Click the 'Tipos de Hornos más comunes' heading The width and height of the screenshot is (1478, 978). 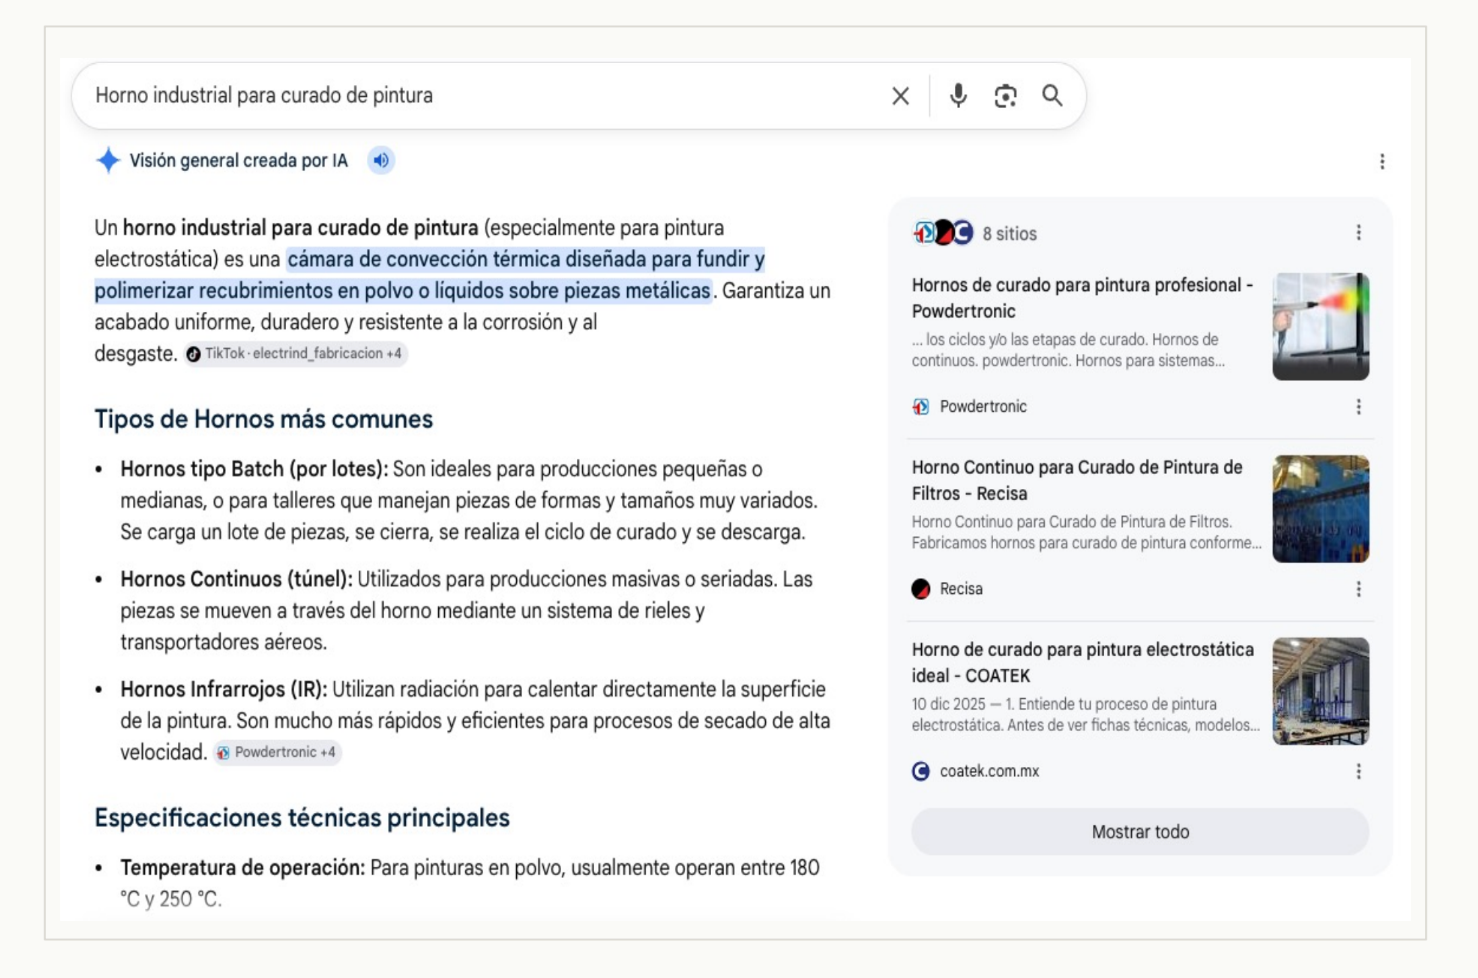264,419
